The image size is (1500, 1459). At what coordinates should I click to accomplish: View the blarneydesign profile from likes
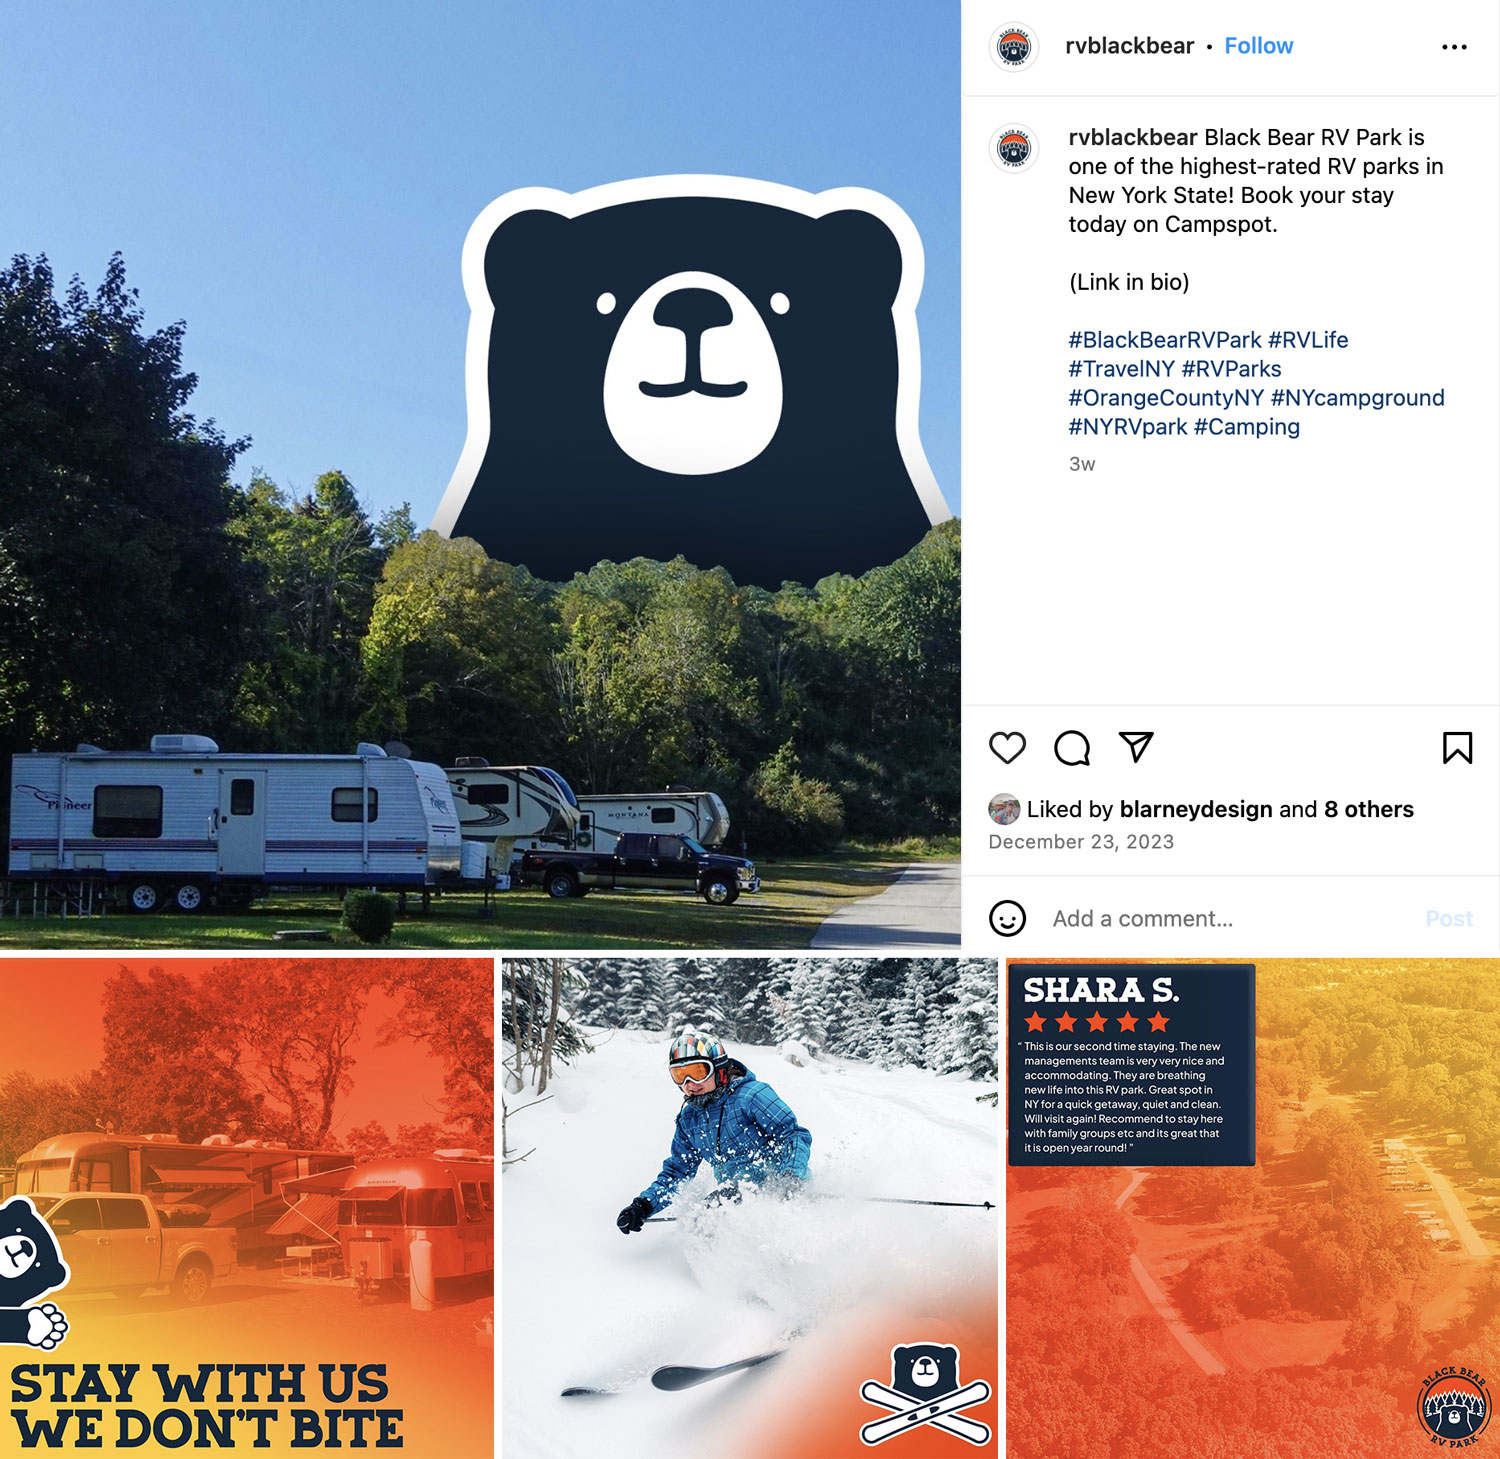[x=1196, y=809]
